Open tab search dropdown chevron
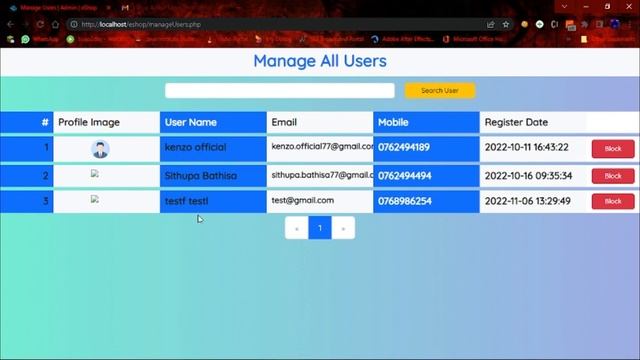 tap(564, 7)
